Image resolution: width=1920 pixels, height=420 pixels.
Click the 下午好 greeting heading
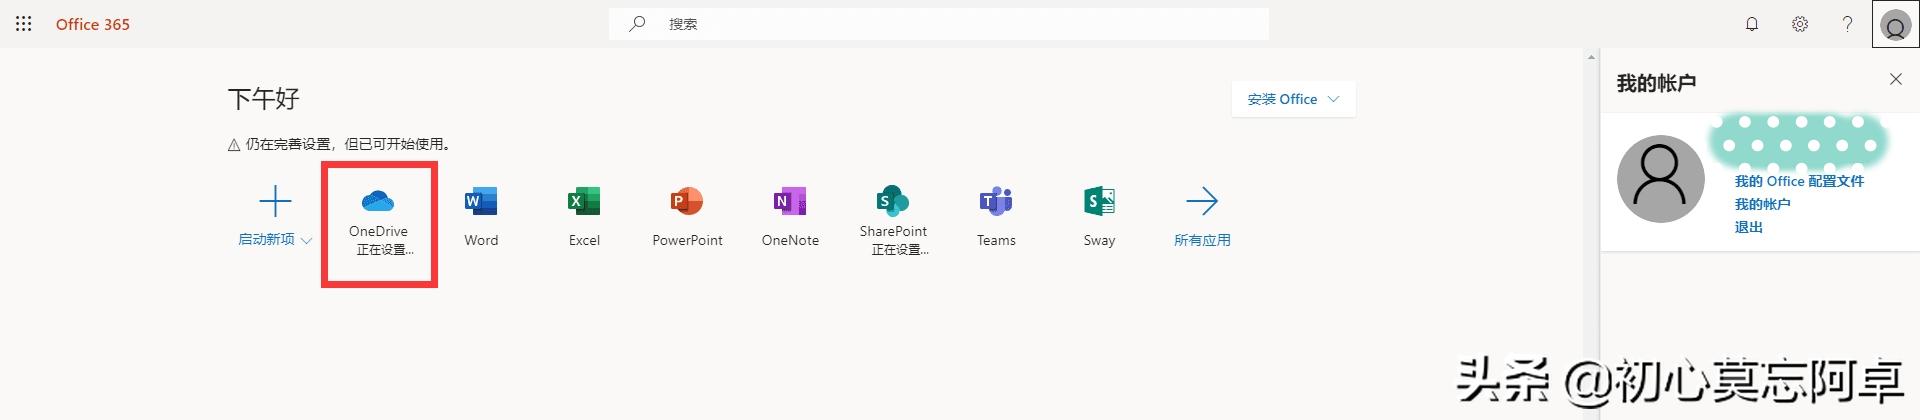pos(264,99)
